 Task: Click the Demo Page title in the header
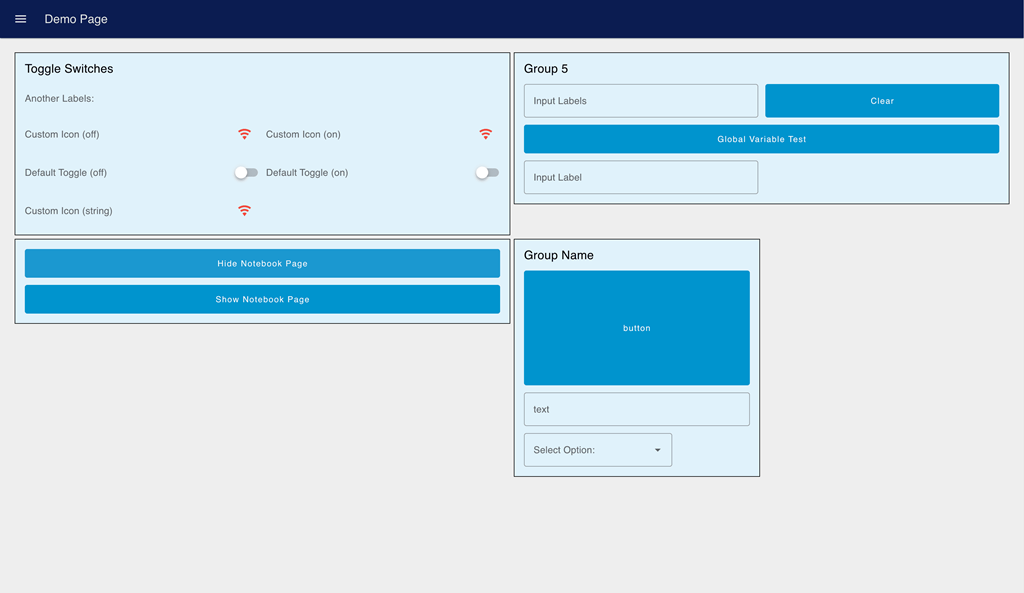76,18
